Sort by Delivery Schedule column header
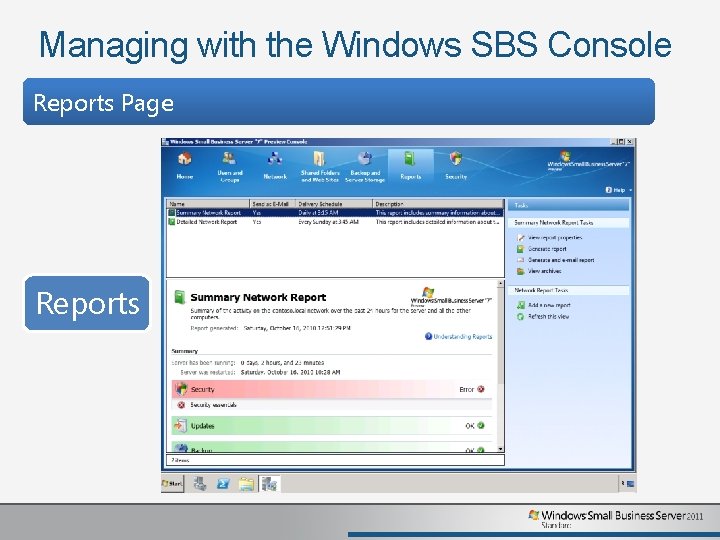720x540 pixels. 334,203
